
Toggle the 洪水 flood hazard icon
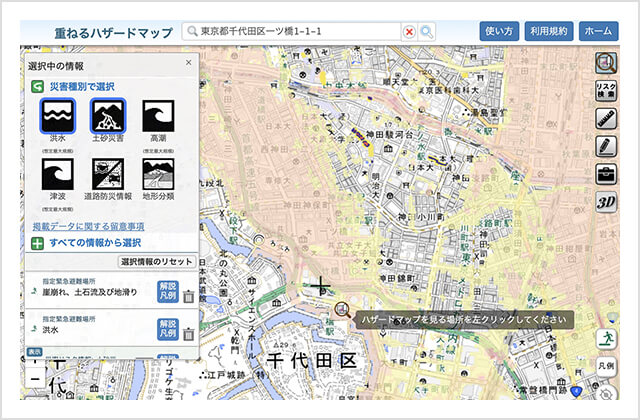58,116
